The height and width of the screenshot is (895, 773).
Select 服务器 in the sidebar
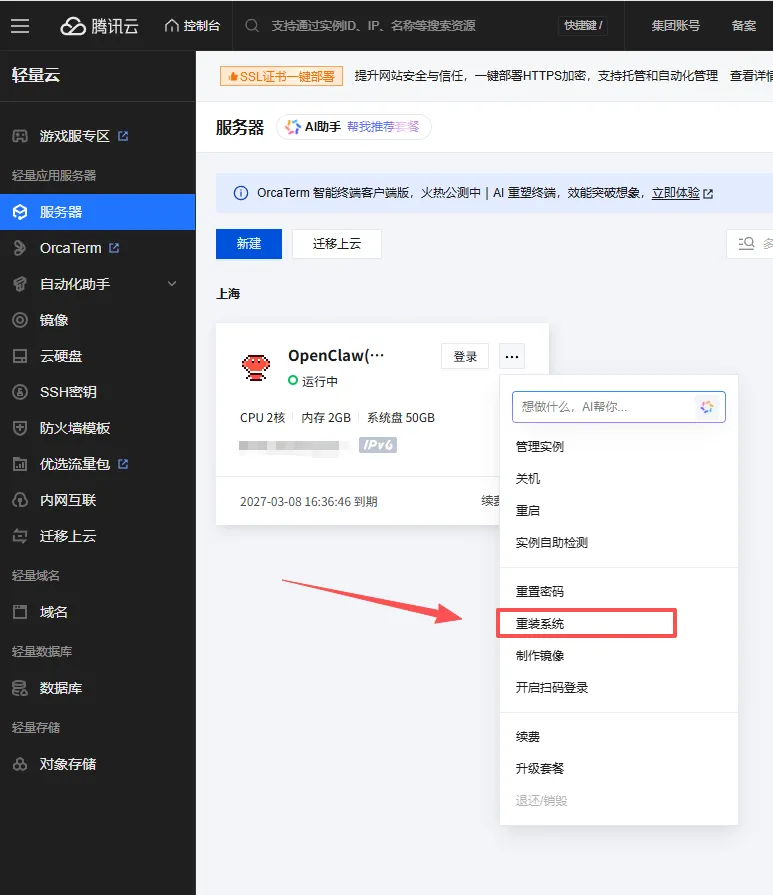tap(98, 212)
